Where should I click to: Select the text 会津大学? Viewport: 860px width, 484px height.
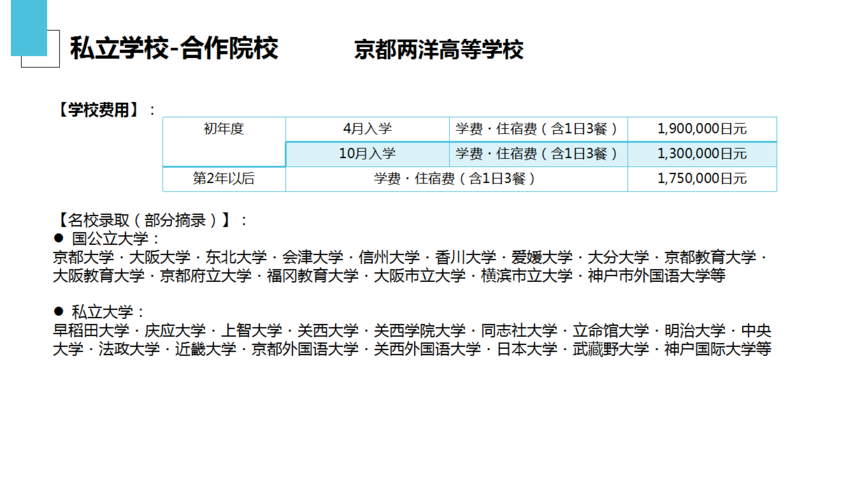coord(313,257)
